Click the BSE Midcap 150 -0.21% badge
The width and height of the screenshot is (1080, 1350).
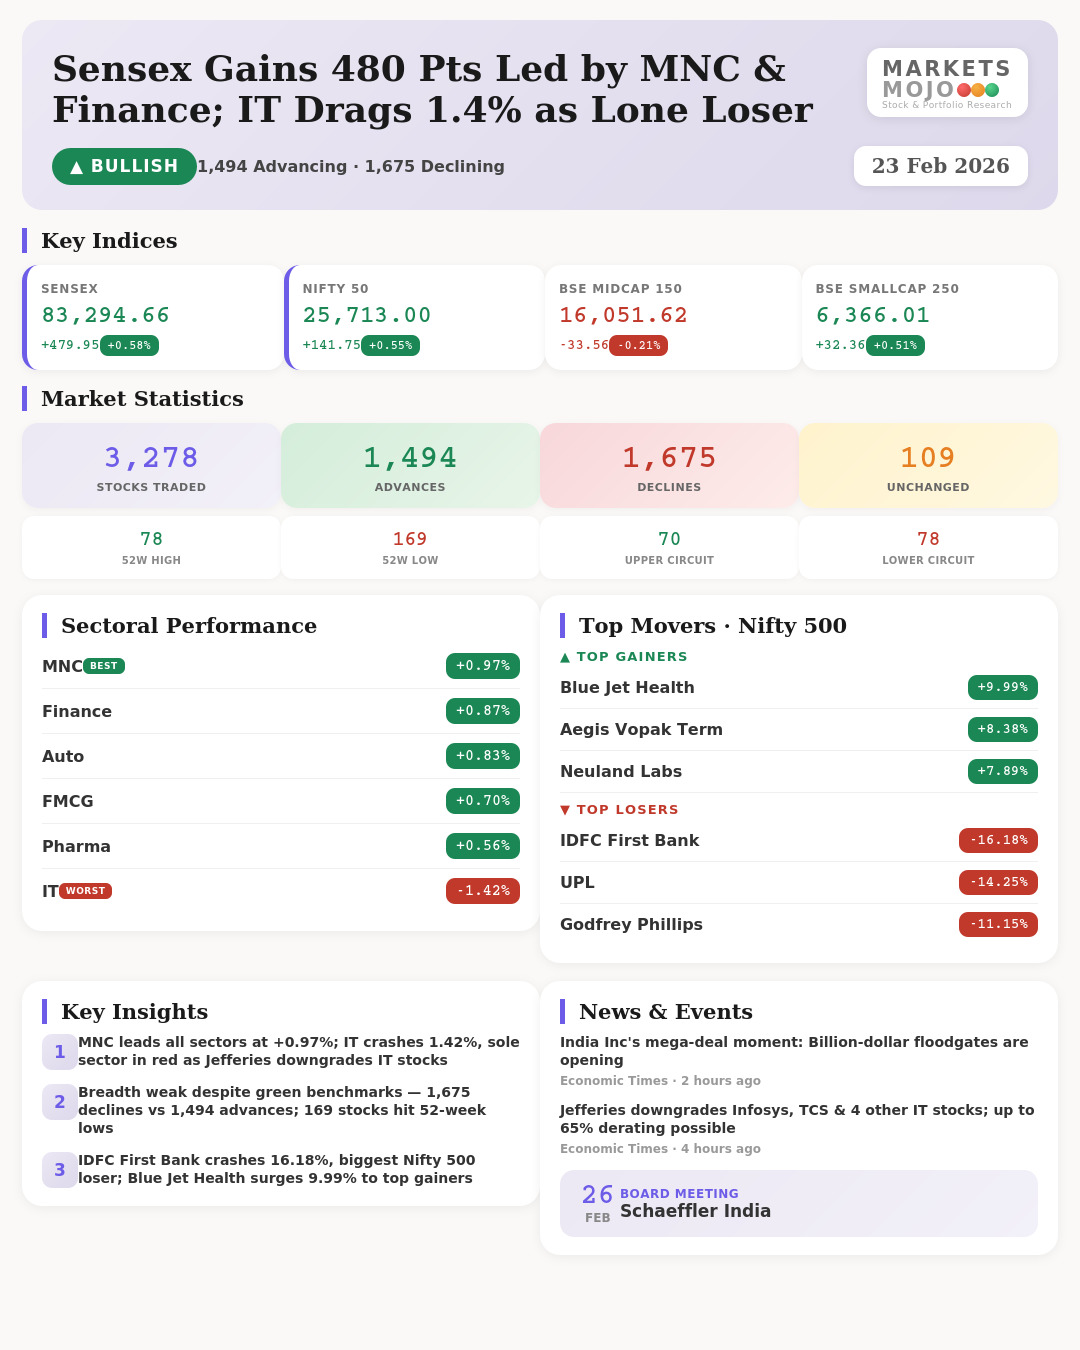click(x=639, y=346)
